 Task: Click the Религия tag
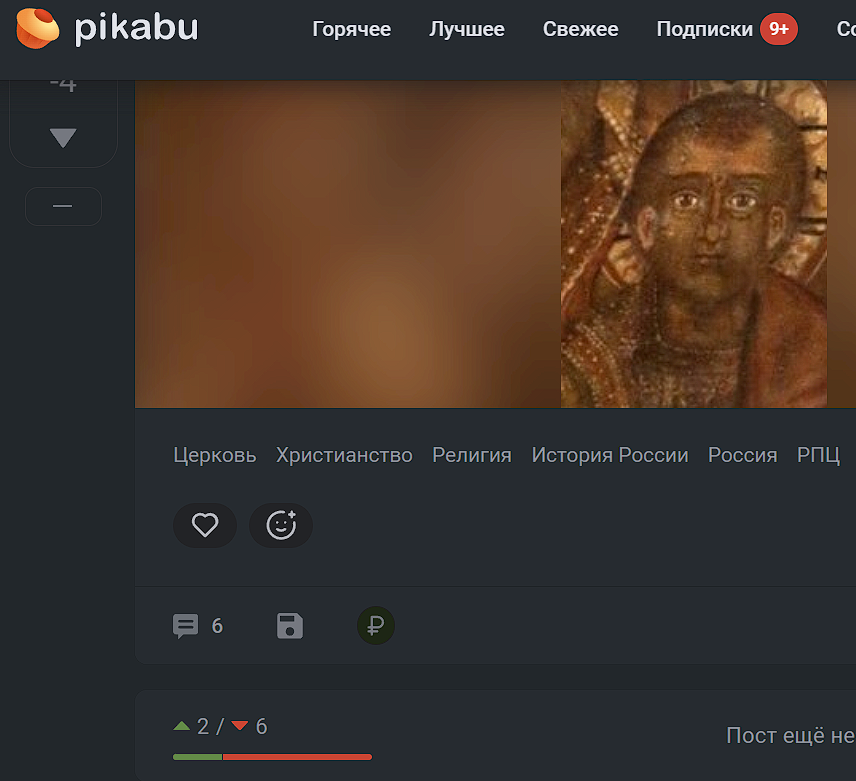(471, 455)
